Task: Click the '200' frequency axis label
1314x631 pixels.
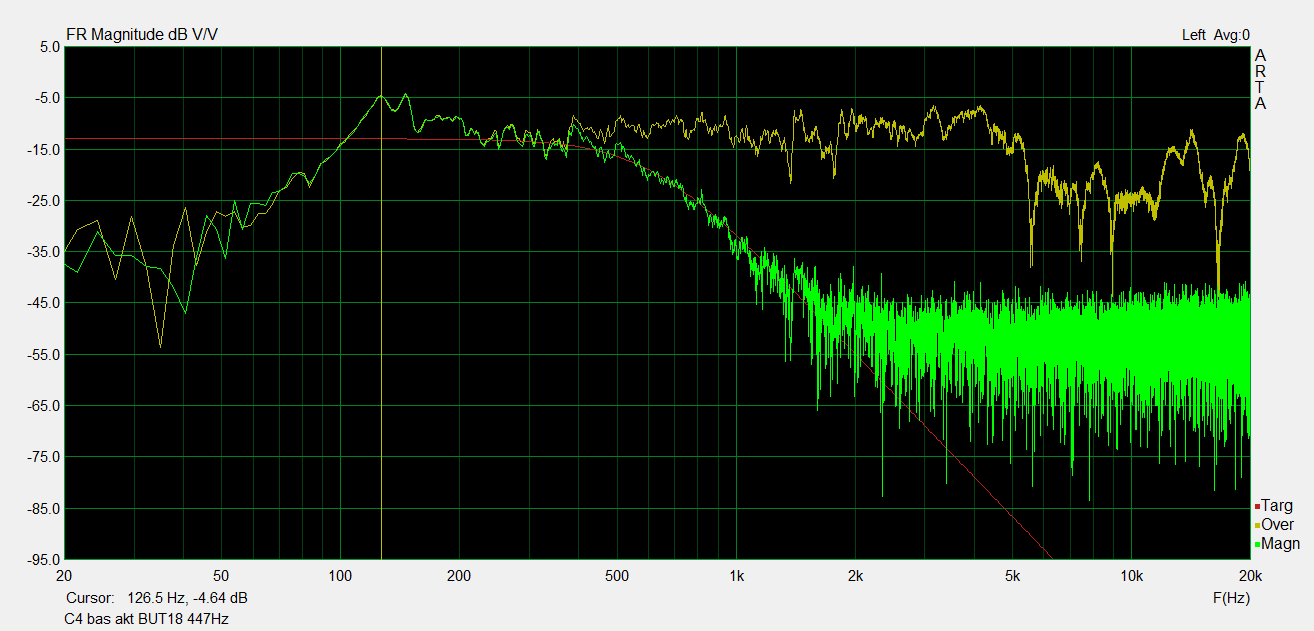Action: [459, 576]
